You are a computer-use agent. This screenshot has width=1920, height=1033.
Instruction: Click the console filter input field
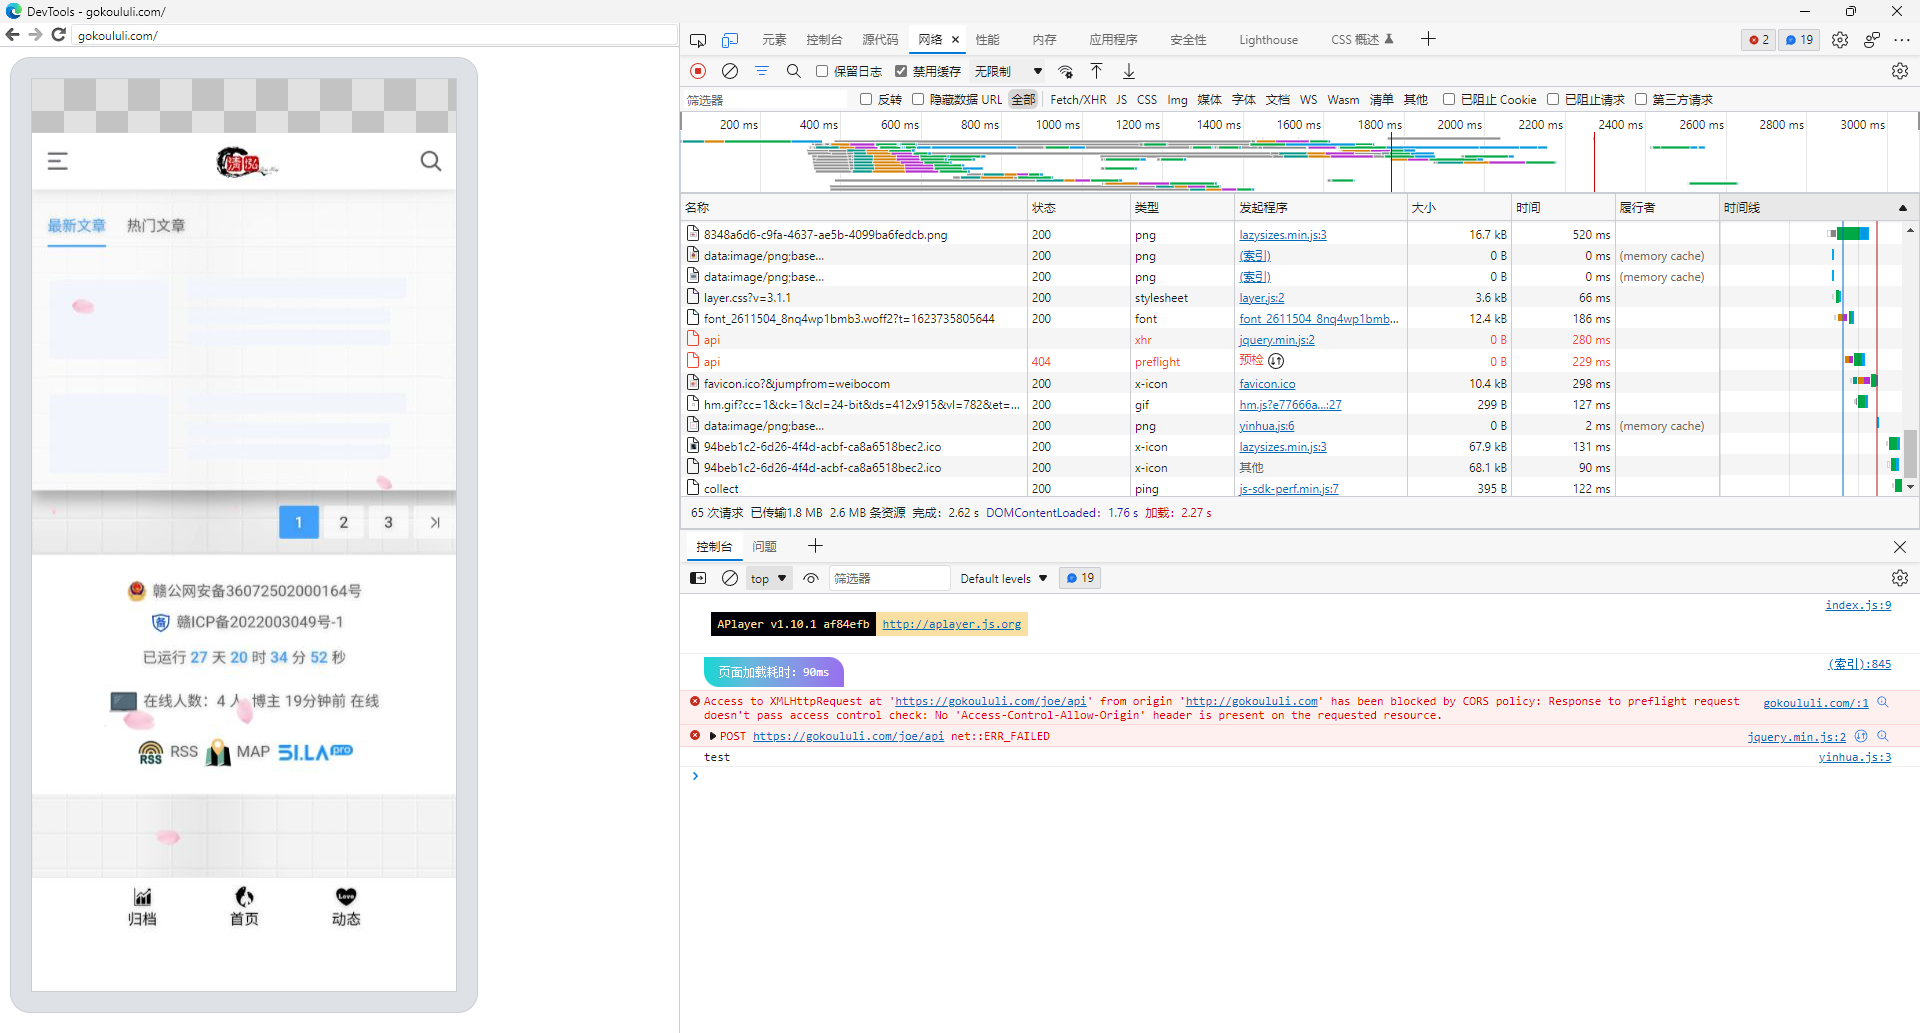[889, 578]
